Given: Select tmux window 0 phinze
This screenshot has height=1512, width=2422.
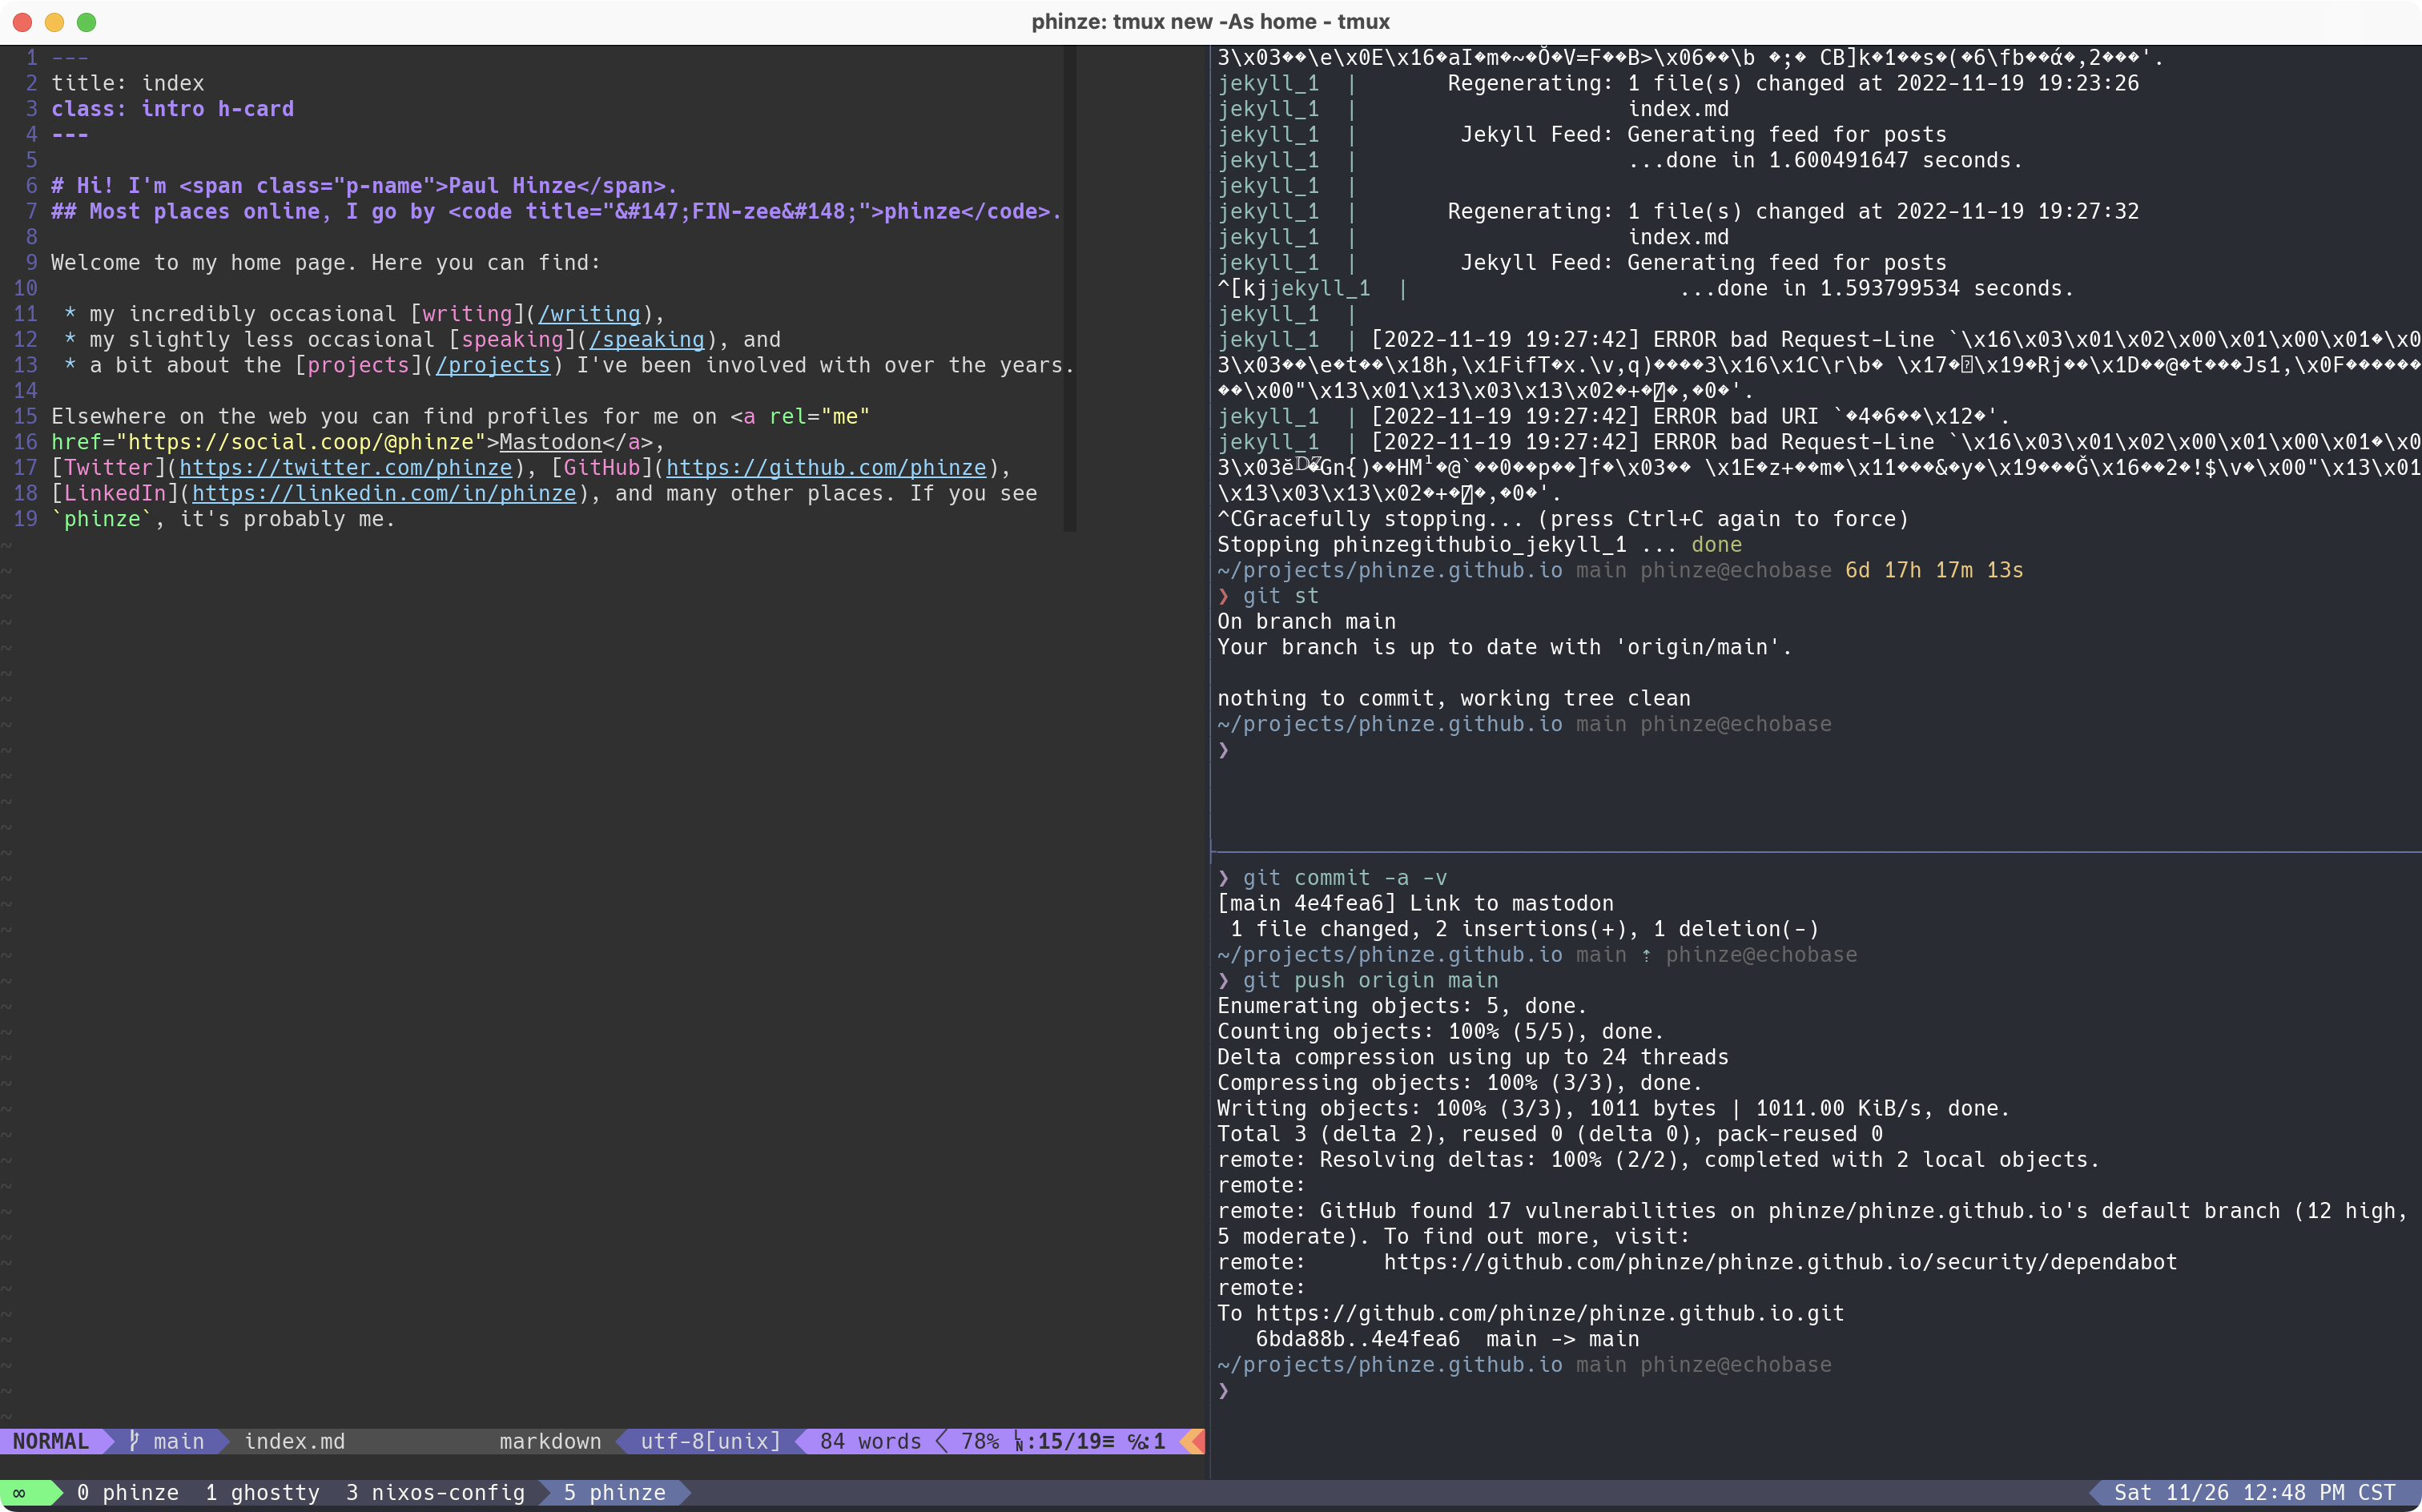Looking at the screenshot, I should click(128, 1493).
